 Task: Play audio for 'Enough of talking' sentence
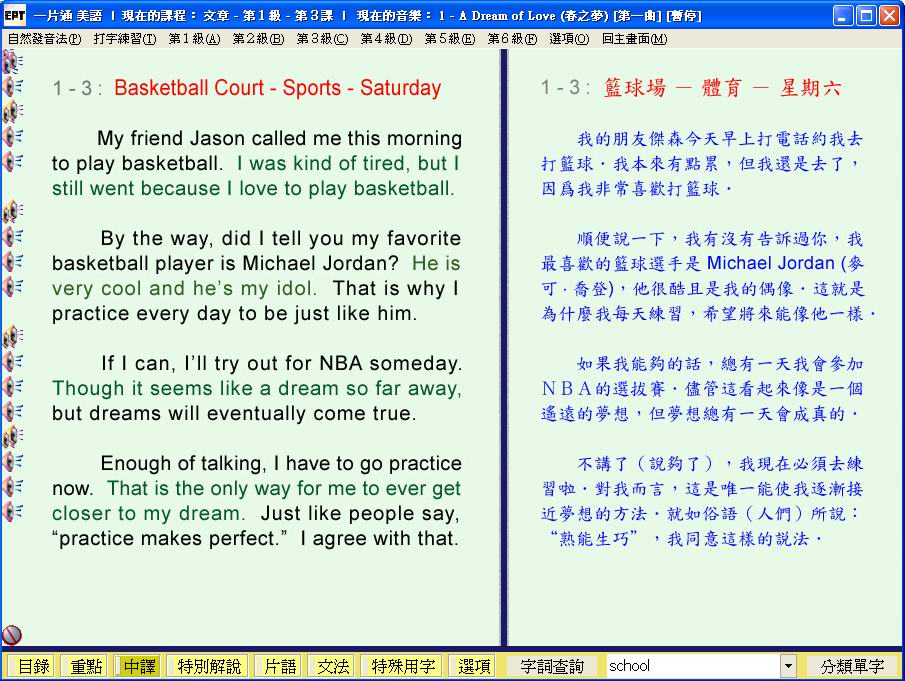point(12,461)
